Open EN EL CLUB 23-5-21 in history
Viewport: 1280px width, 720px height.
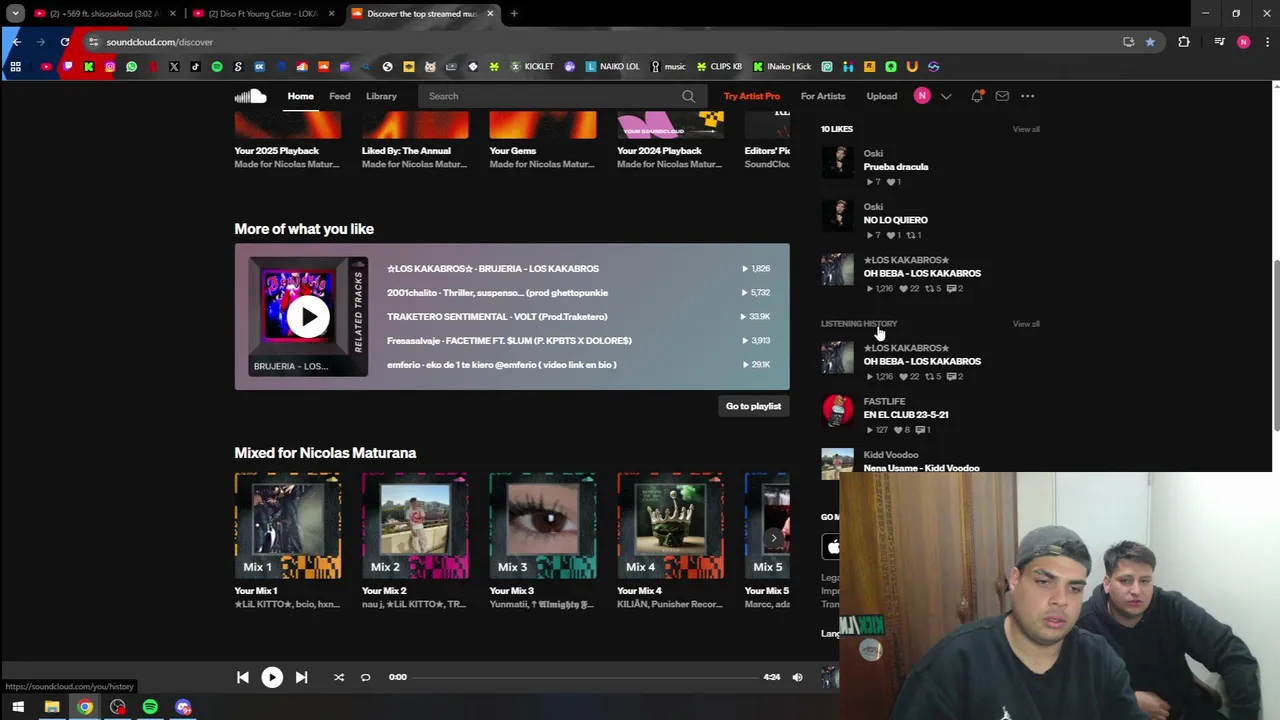pos(906,414)
